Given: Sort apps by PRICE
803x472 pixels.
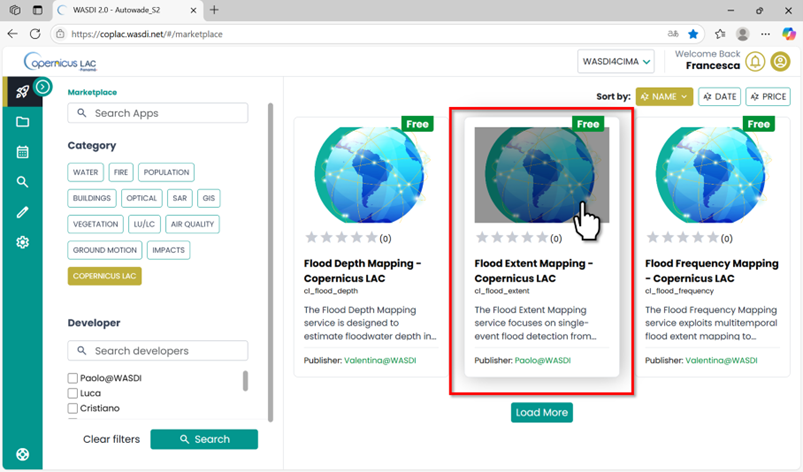Looking at the screenshot, I should (x=768, y=96).
